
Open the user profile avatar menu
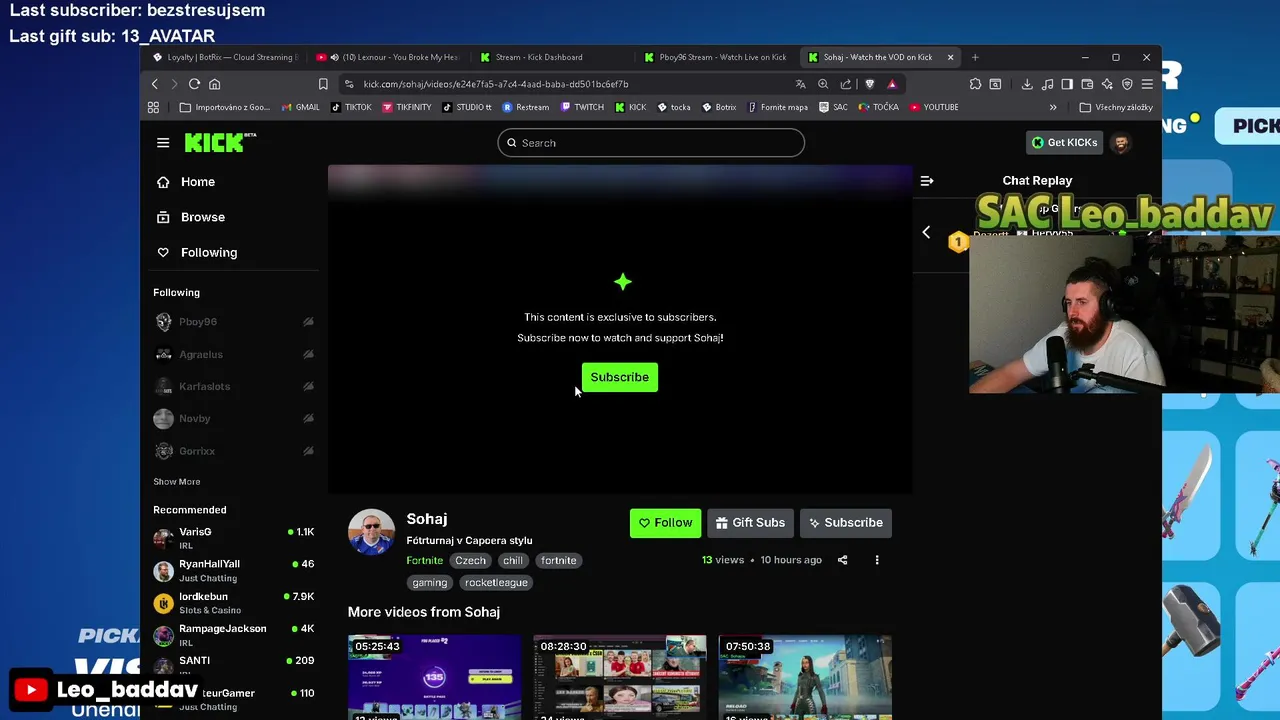click(x=1121, y=143)
